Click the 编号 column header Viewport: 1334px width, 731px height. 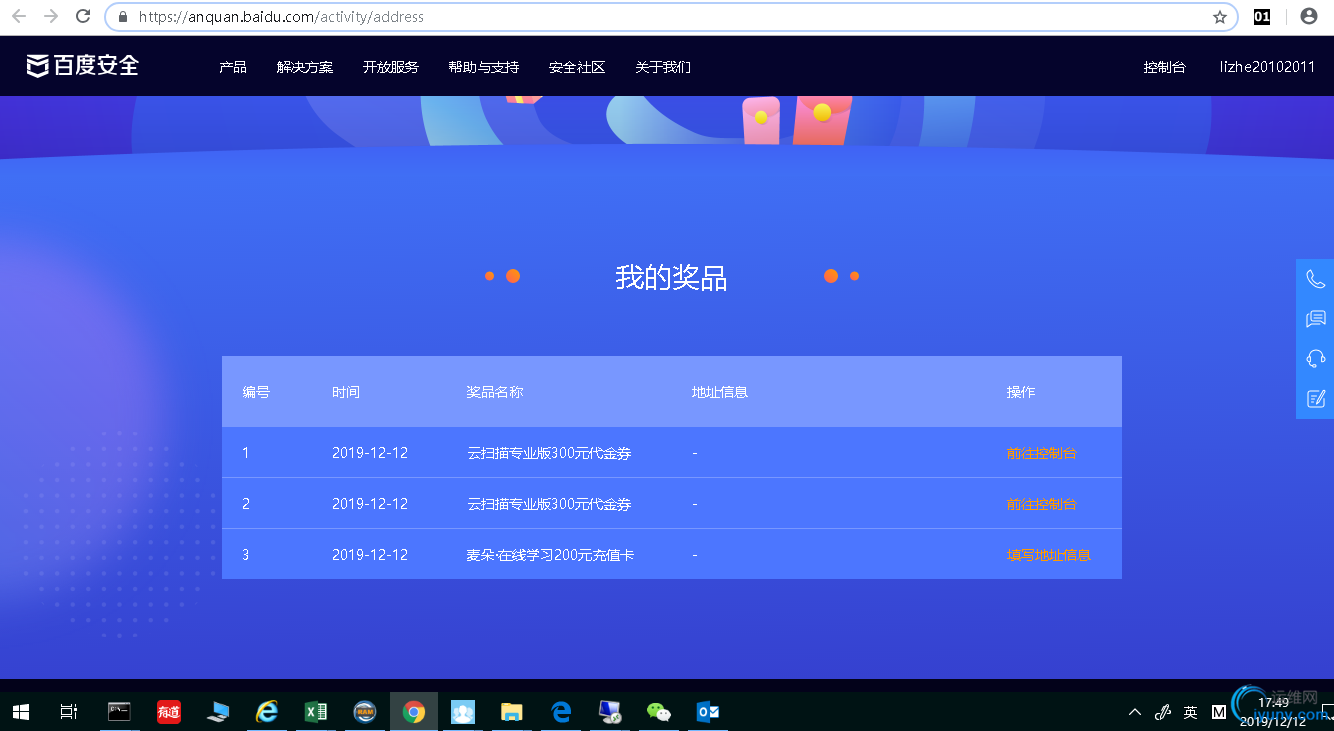256,392
